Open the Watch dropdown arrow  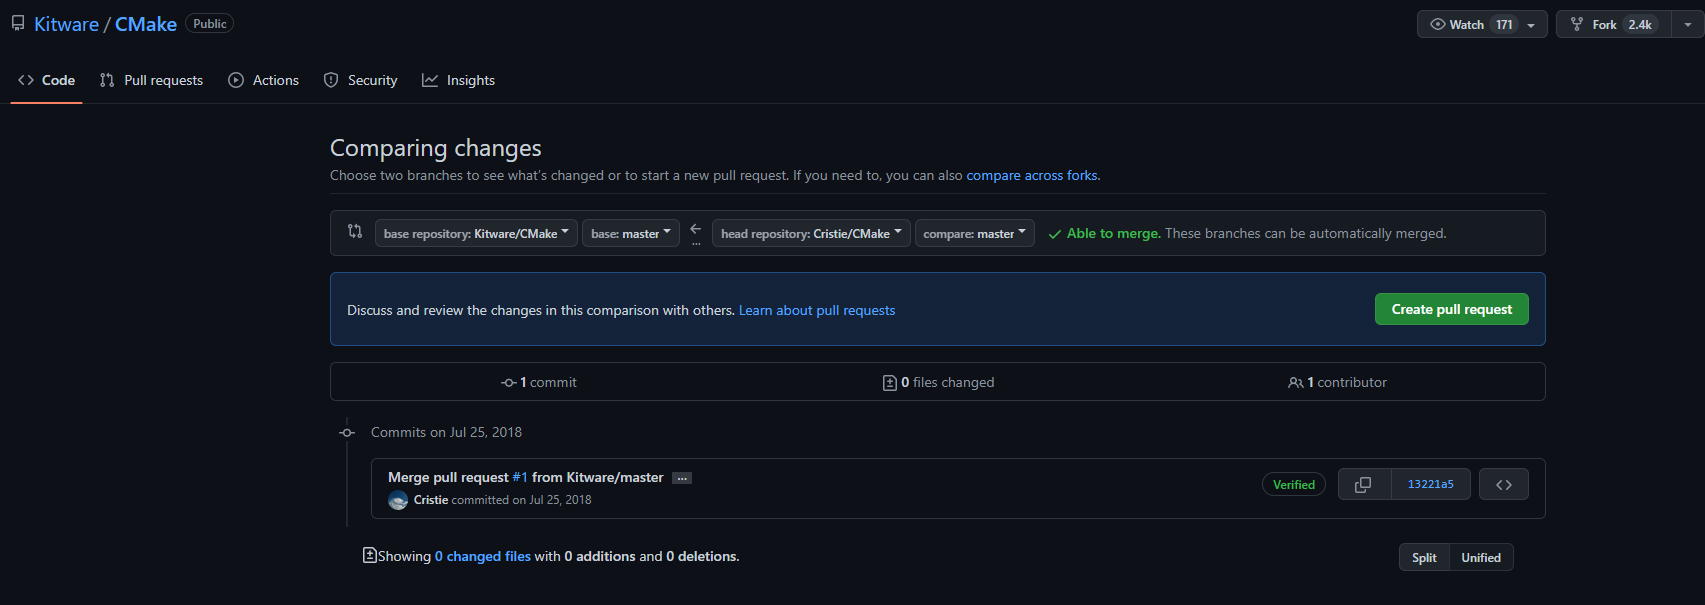(1531, 25)
